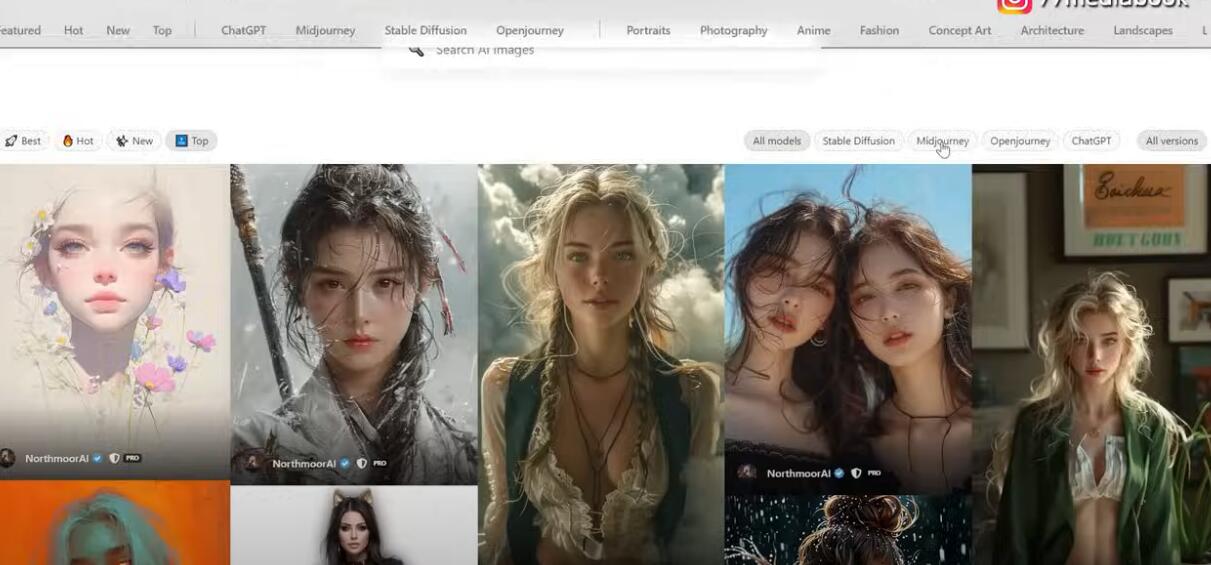Open Hot in the top navigation bar
The image size is (1211, 565).
pos(74,31)
